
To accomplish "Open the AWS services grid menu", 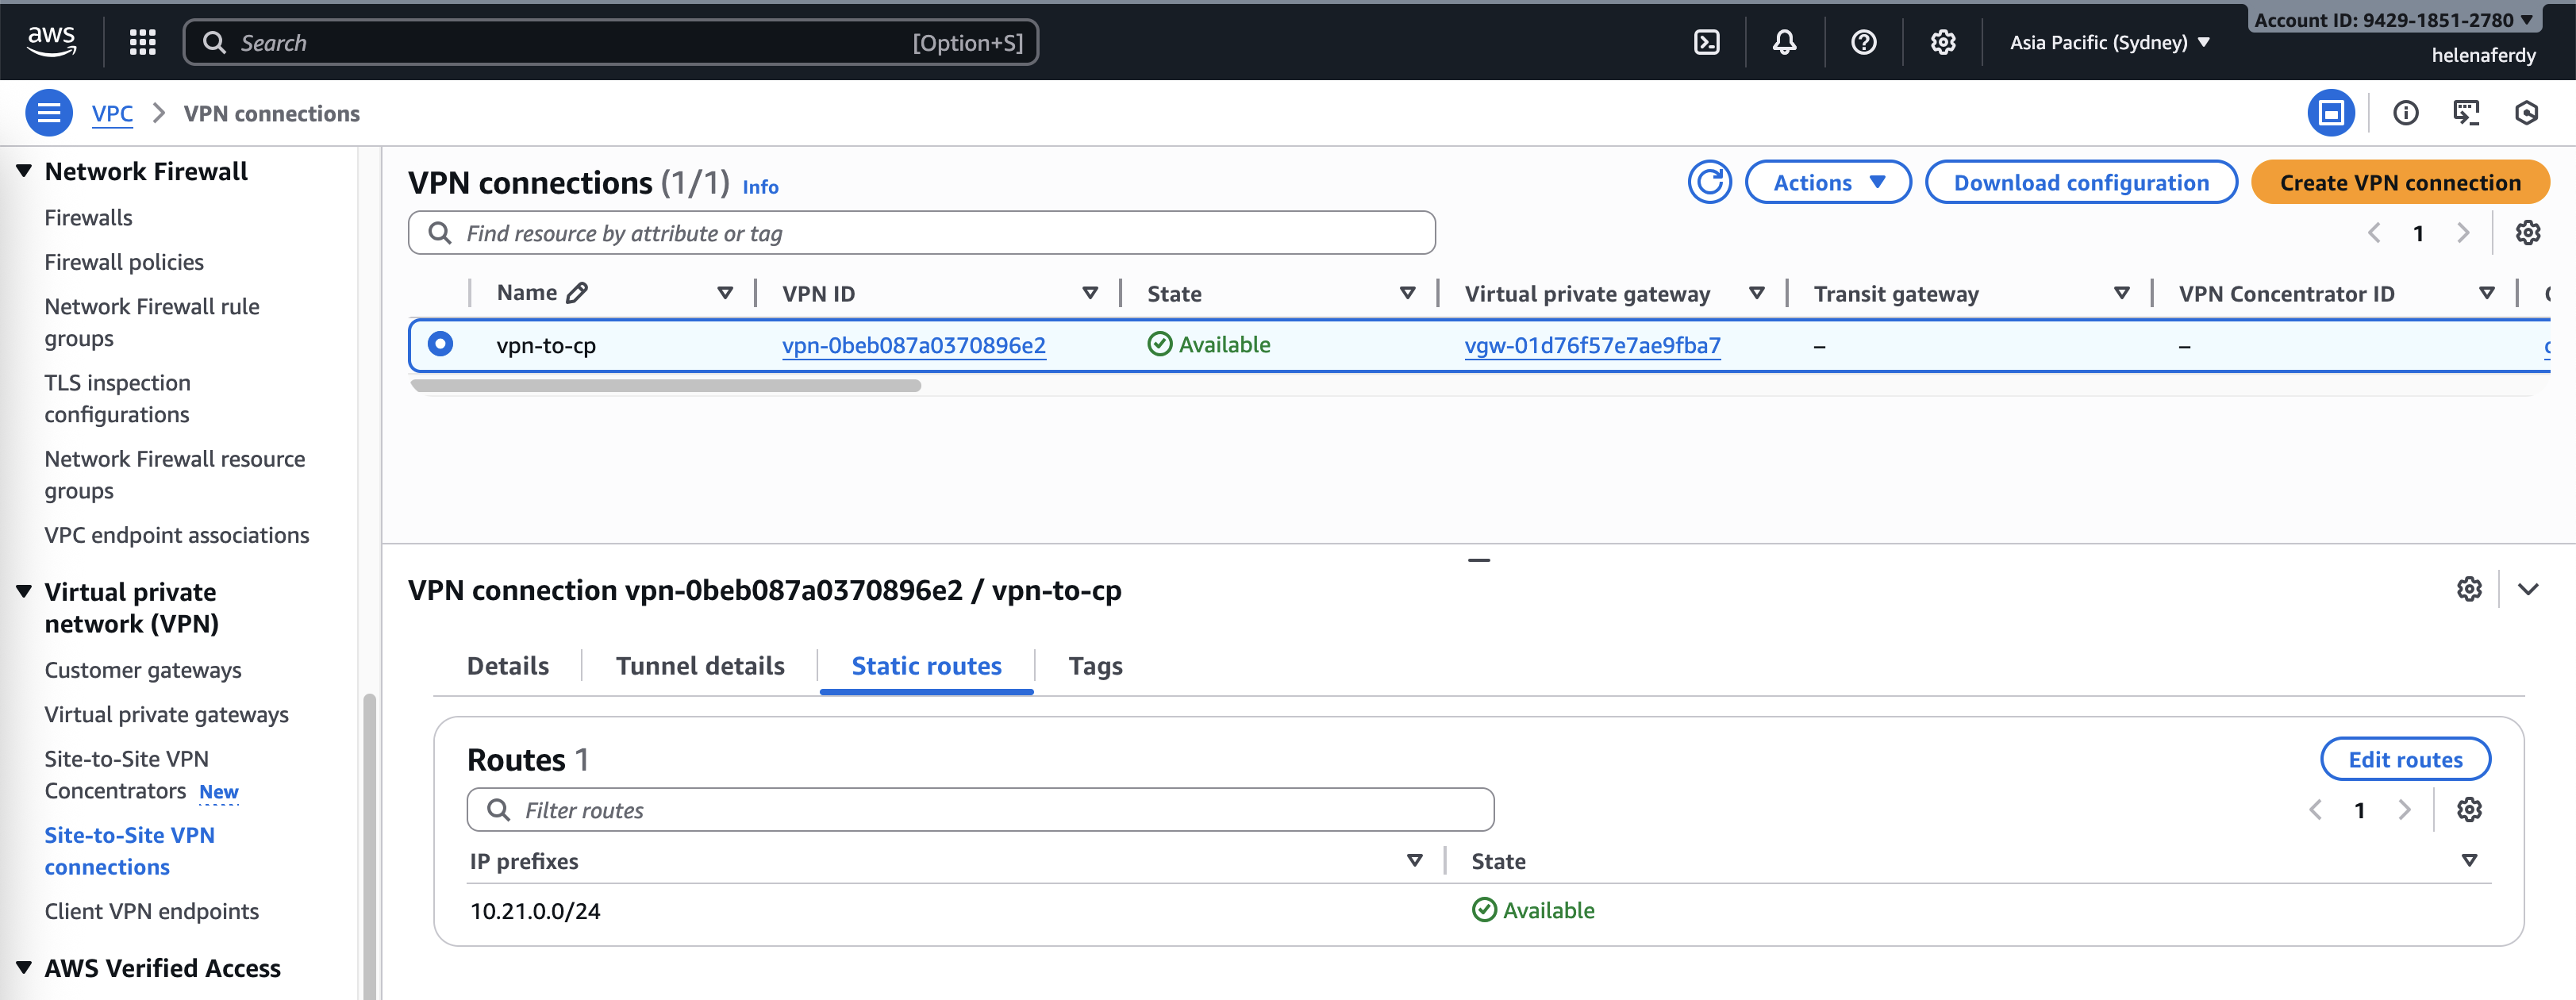I will (142, 42).
